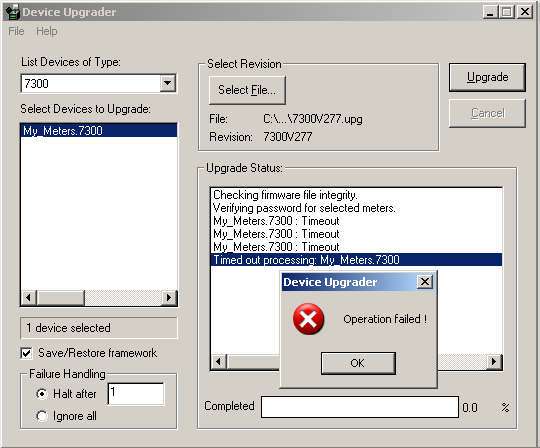This screenshot has height=448, width=540.
Task: Click the Upgrade button
Action: click(487, 77)
